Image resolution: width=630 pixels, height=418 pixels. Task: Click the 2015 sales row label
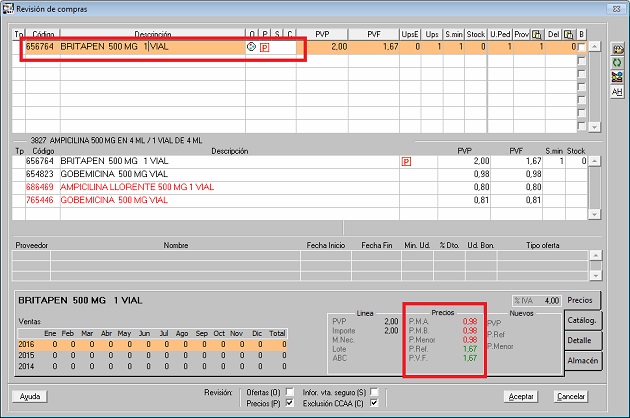click(x=26, y=355)
